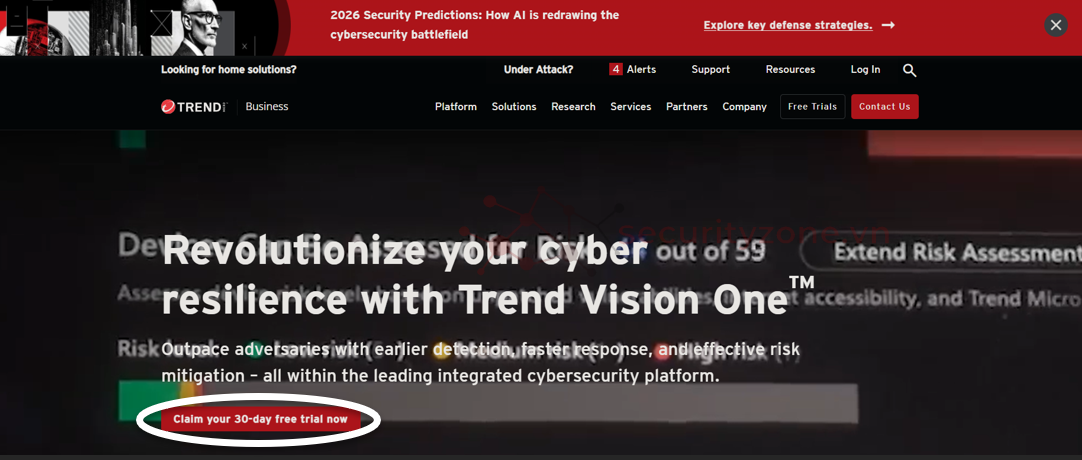Follow the Looking for home solutions link
1082x460 pixels.
(x=228, y=70)
